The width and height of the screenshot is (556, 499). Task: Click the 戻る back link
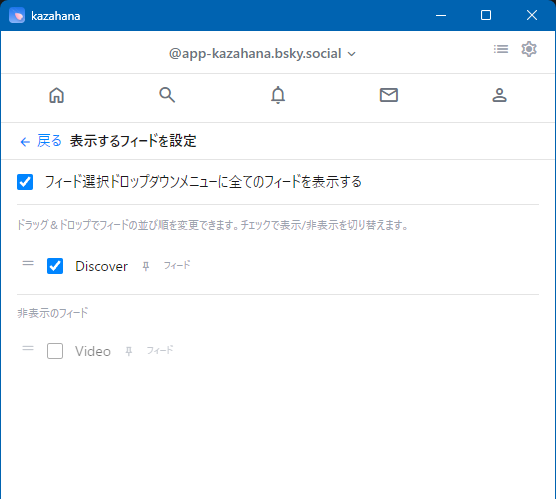click(x=49, y=141)
